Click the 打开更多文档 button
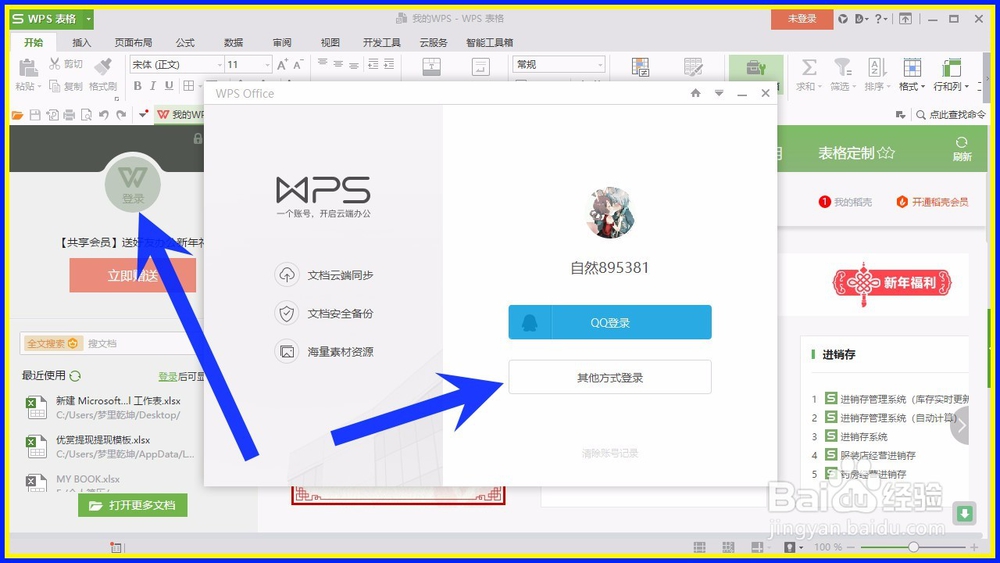Screen dimensions: 1000x563 point(133,505)
